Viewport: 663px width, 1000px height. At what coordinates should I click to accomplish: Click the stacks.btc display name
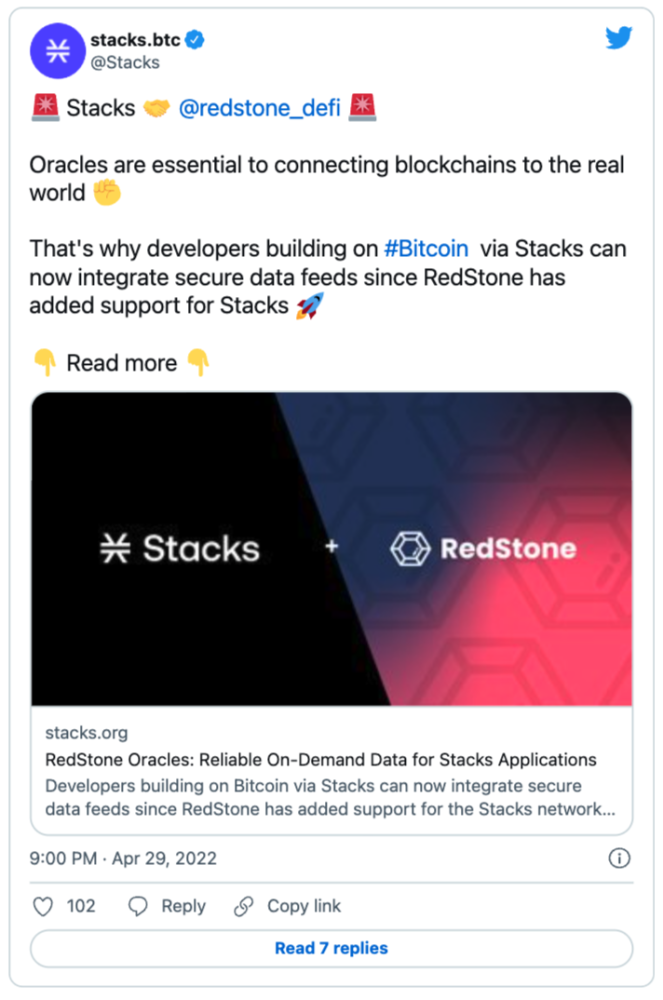click(x=135, y=40)
